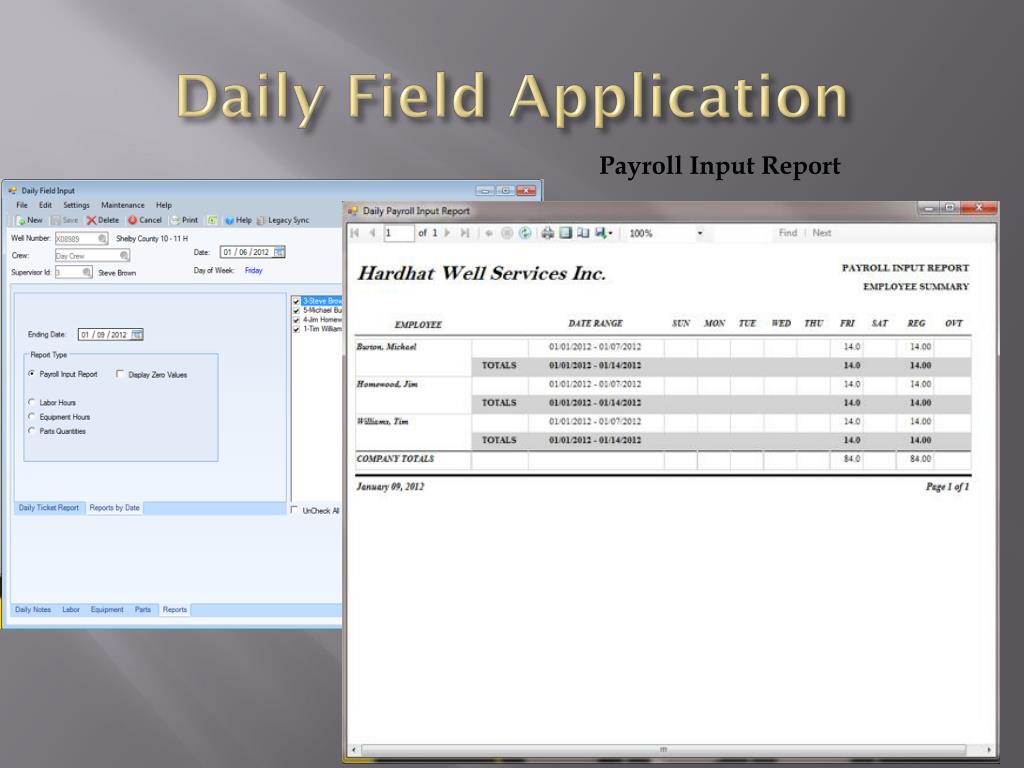The height and width of the screenshot is (768, 1024).
Task: Switch to the Daily Notes tab
Action: click(x=33, y=609)
